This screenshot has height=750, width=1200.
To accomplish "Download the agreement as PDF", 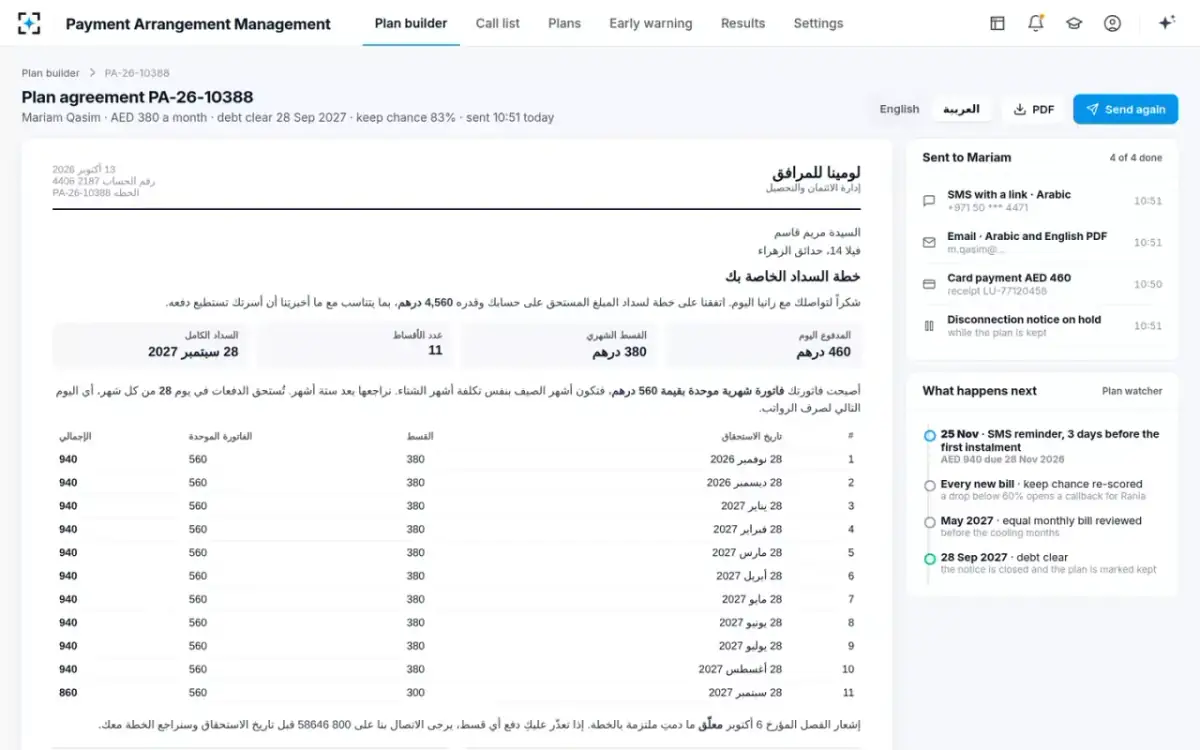I will point(1034,109).
